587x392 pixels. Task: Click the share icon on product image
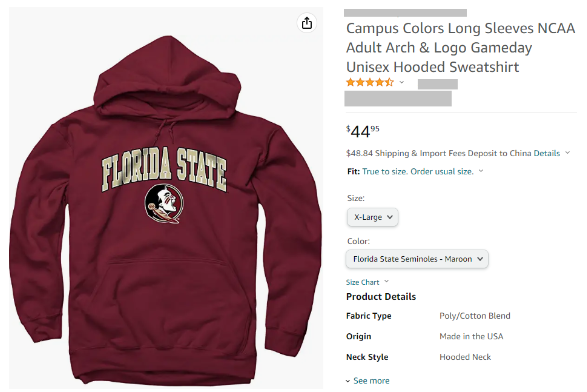tap(307, 23)
